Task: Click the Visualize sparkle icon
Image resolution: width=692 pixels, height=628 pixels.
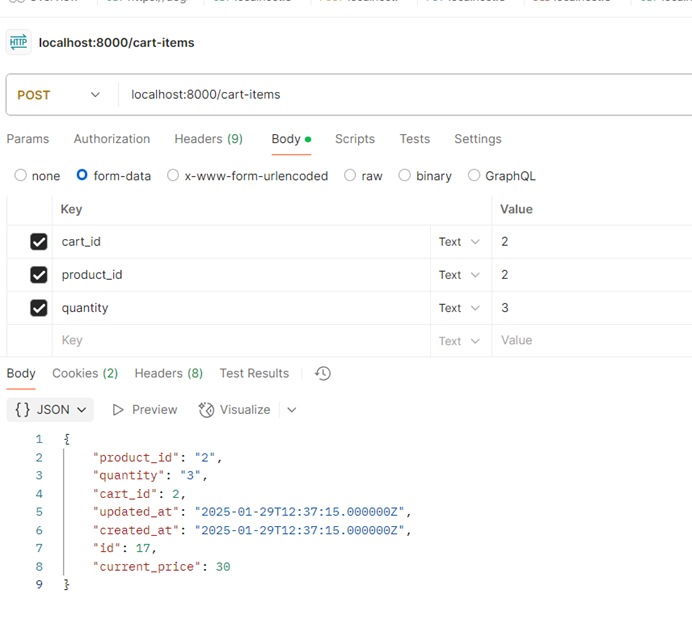Action: click(x=207, y=410)
